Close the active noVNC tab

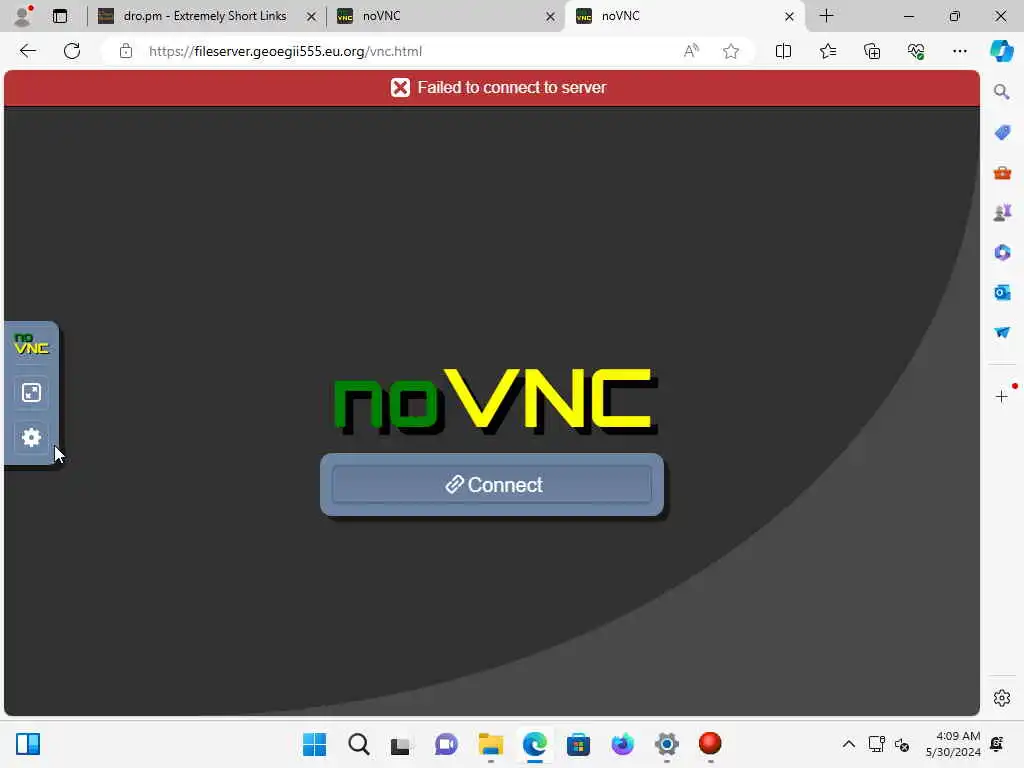(789, 16)
